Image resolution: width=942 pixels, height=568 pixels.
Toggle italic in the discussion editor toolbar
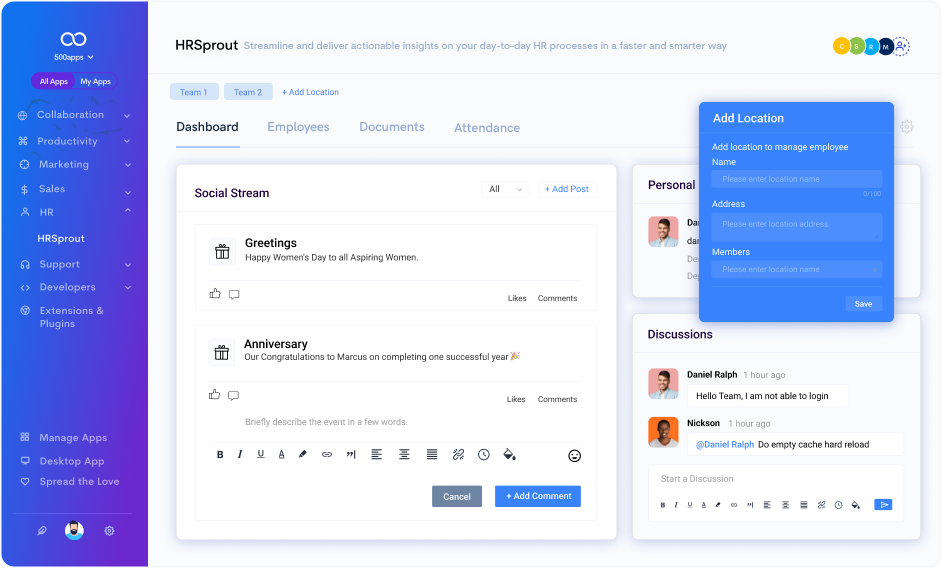tap(676, 505)
